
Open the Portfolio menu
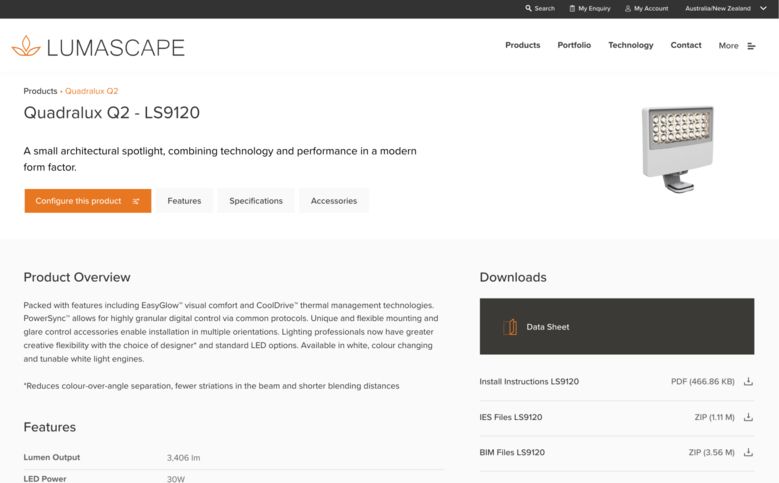(574, 45)
